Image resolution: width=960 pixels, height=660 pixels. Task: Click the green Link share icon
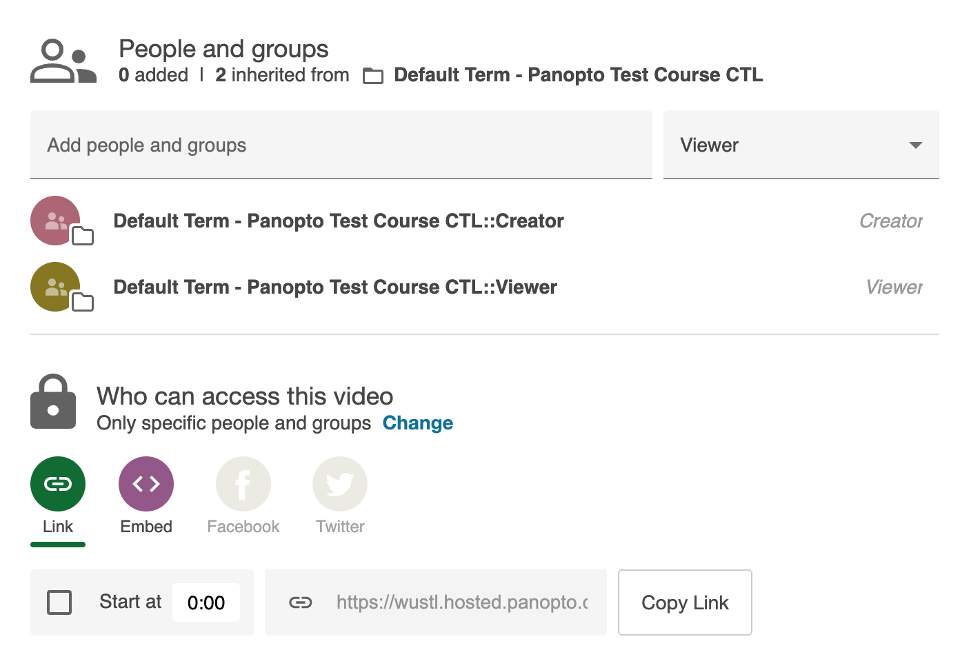58,484
